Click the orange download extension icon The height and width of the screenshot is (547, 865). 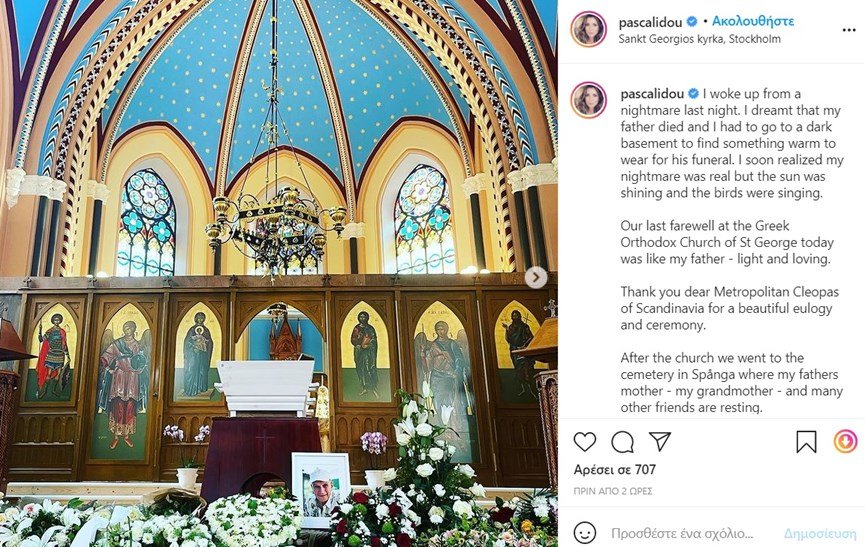(845, 441)
